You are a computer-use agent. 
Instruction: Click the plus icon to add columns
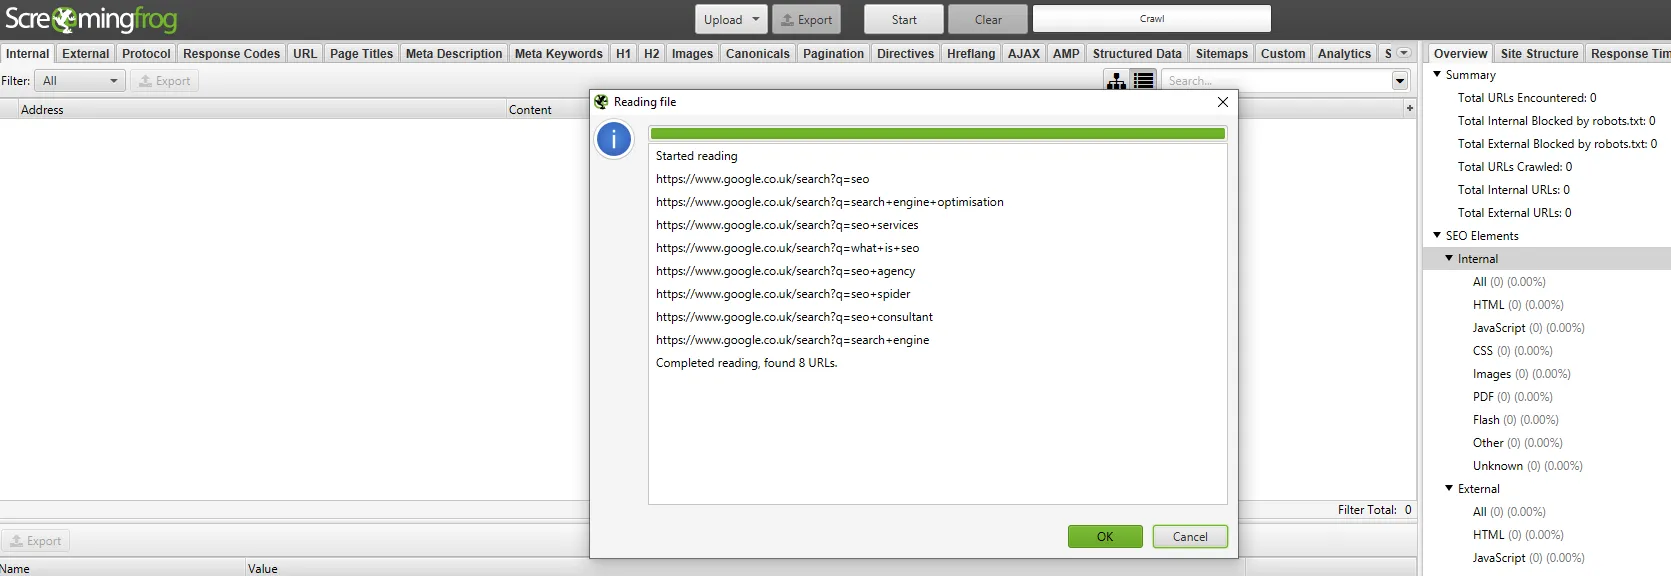point(1410,108)
